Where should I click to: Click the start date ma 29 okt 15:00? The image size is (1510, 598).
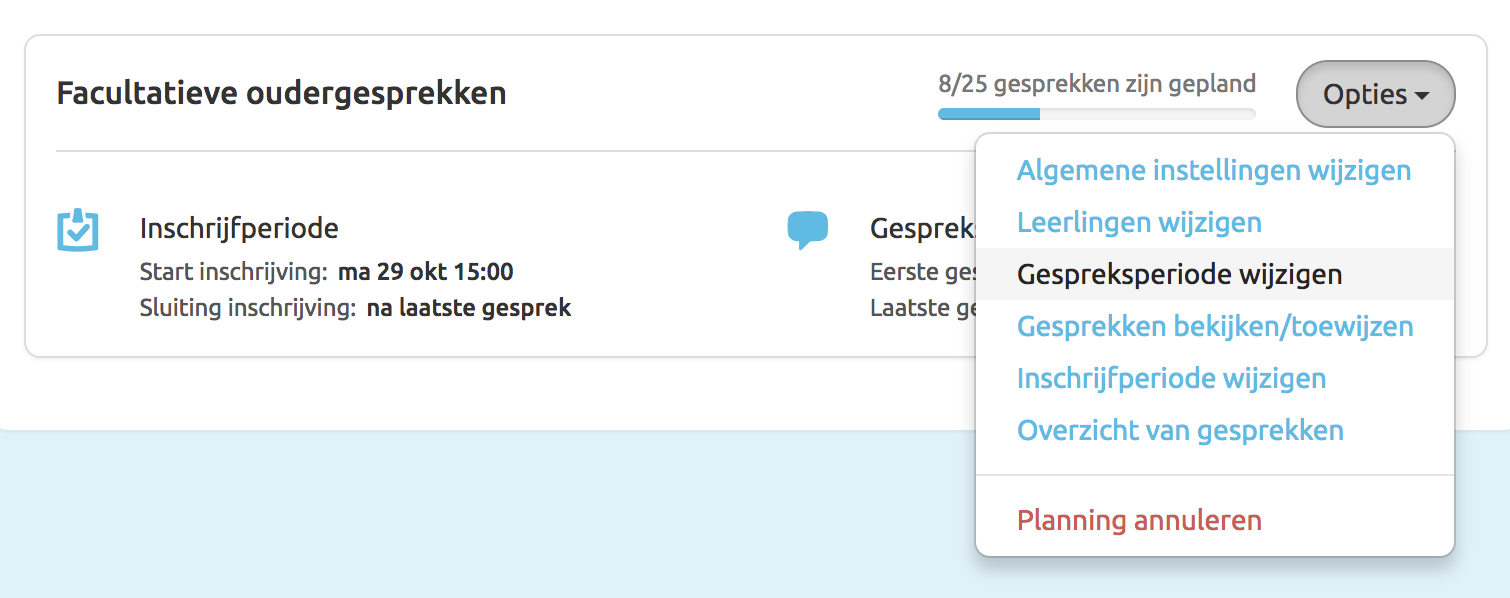[425, 272]
